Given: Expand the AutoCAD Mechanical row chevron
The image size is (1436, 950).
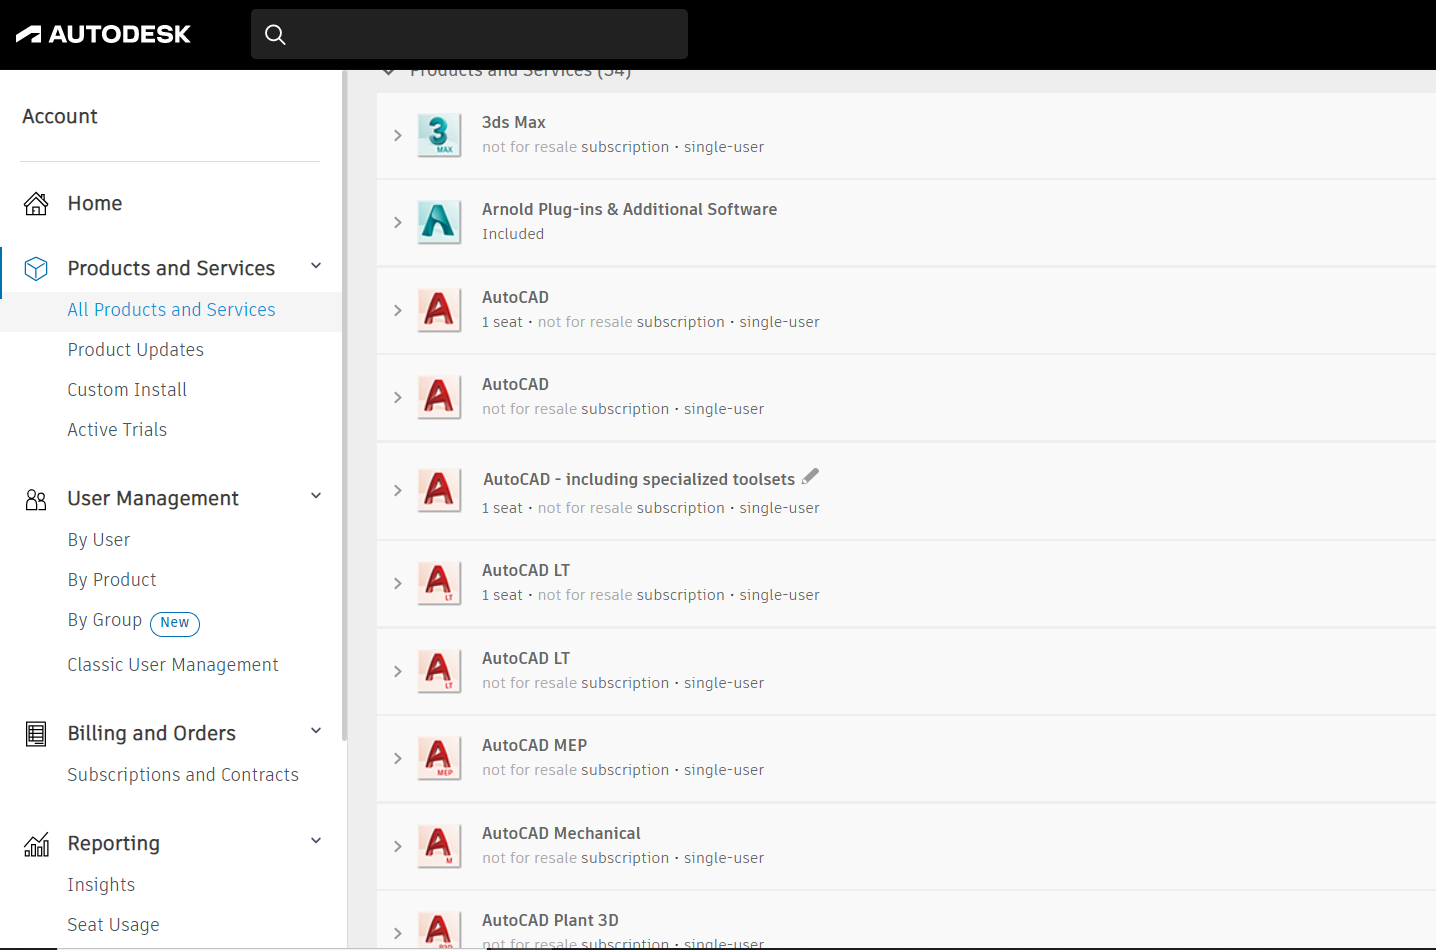Looking at the screenshot, I should (x=398, y=846).
